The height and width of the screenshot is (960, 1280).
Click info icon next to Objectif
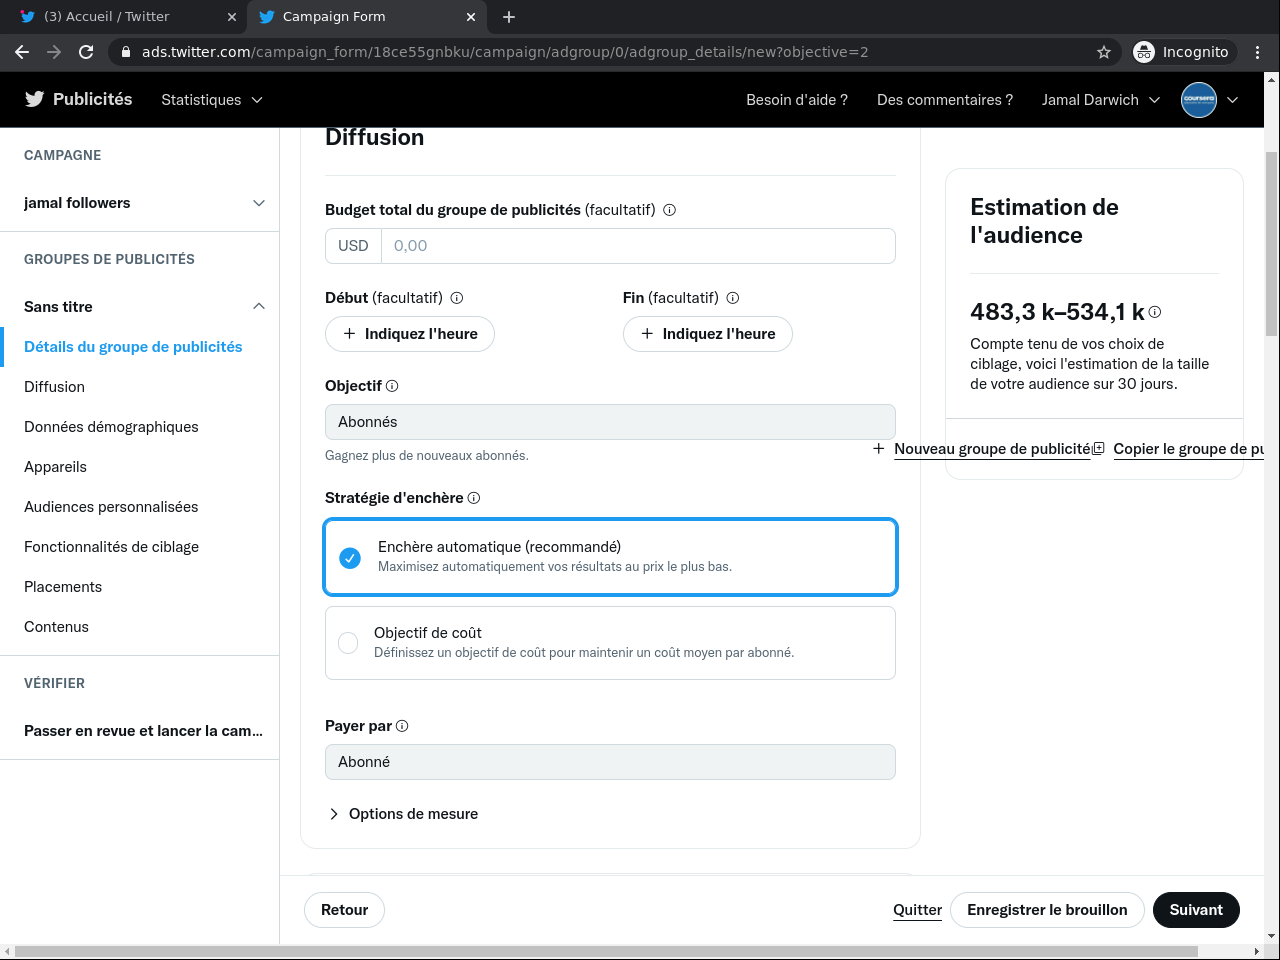pyautogui.click(x=392, y=386)
